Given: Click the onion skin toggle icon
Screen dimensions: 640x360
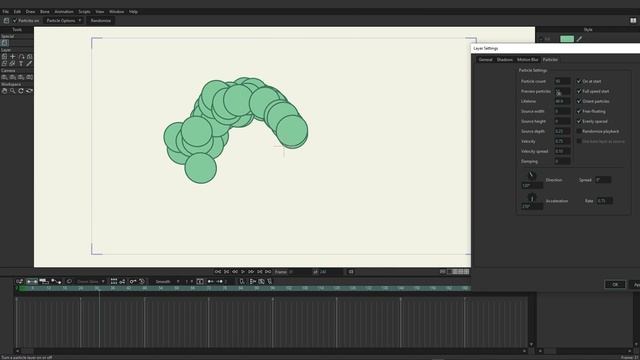Looking at the screenshot, I should tap(69, 282).
